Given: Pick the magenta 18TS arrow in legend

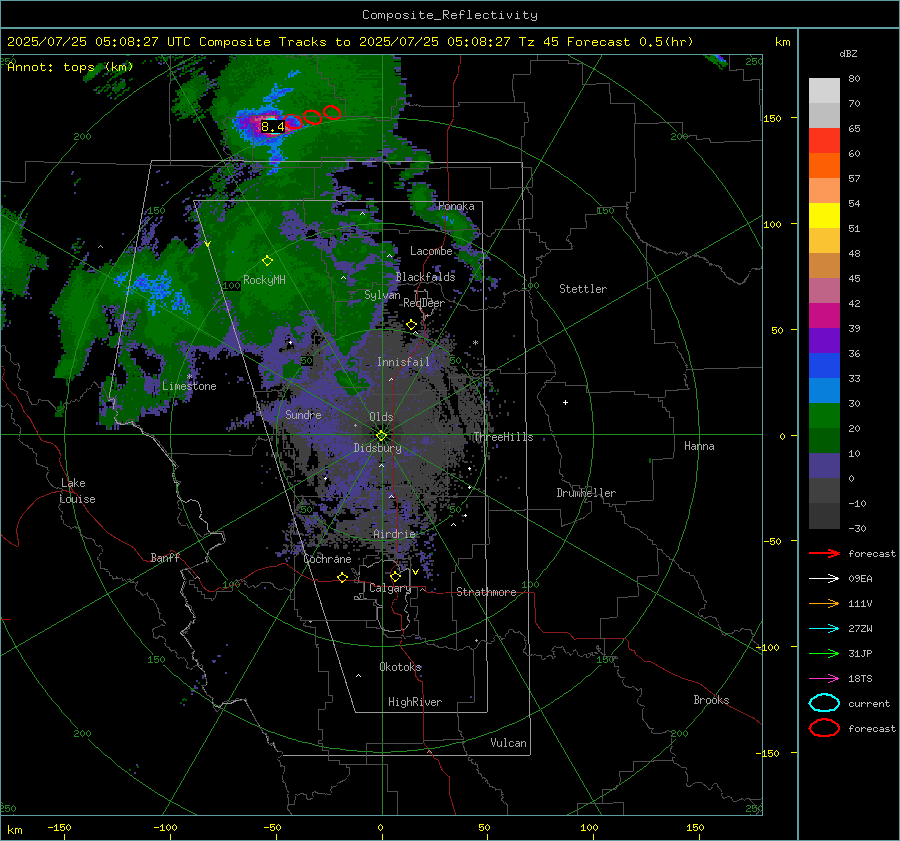Looking at the screenshot, I should click(x=824, y=679).
